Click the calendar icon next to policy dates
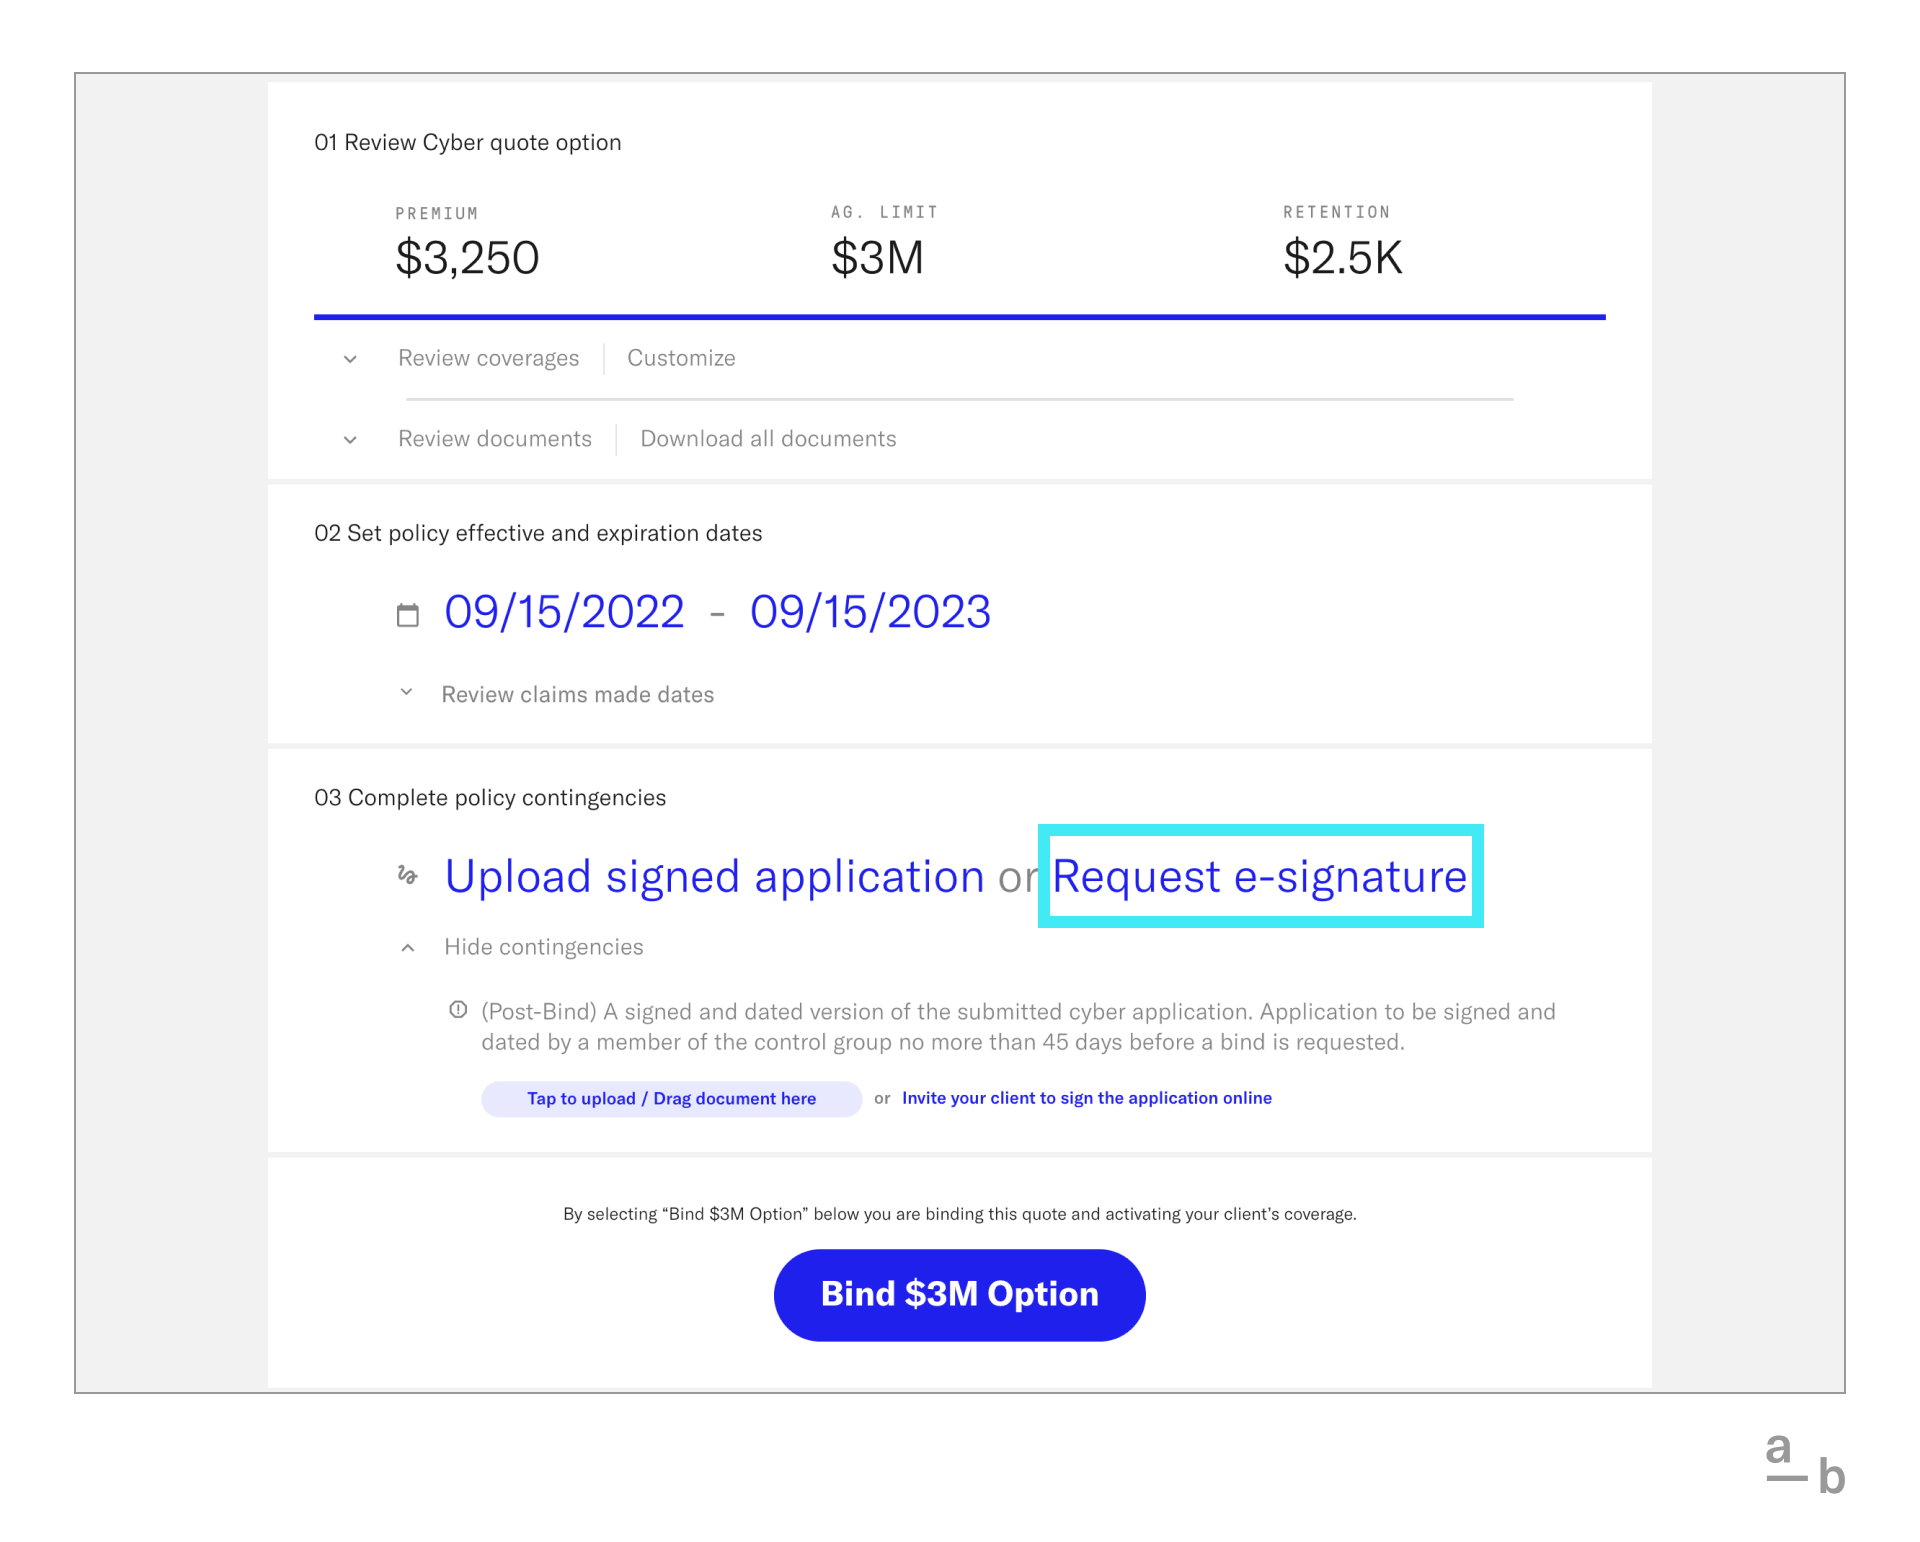1920x1542 pixels. [x=408, y=613]
